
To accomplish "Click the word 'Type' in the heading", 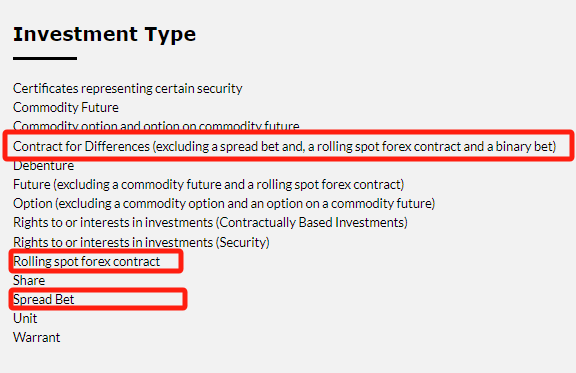I will 170,36.
